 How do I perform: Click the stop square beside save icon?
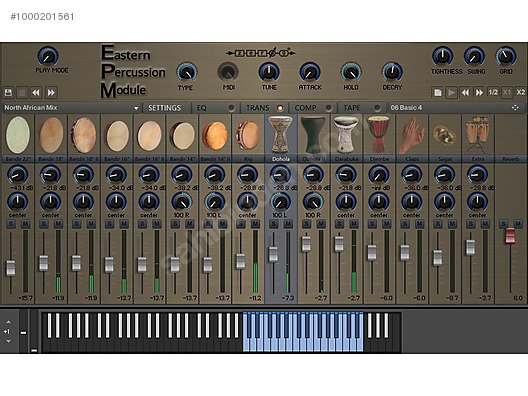(x=22, y=92)
